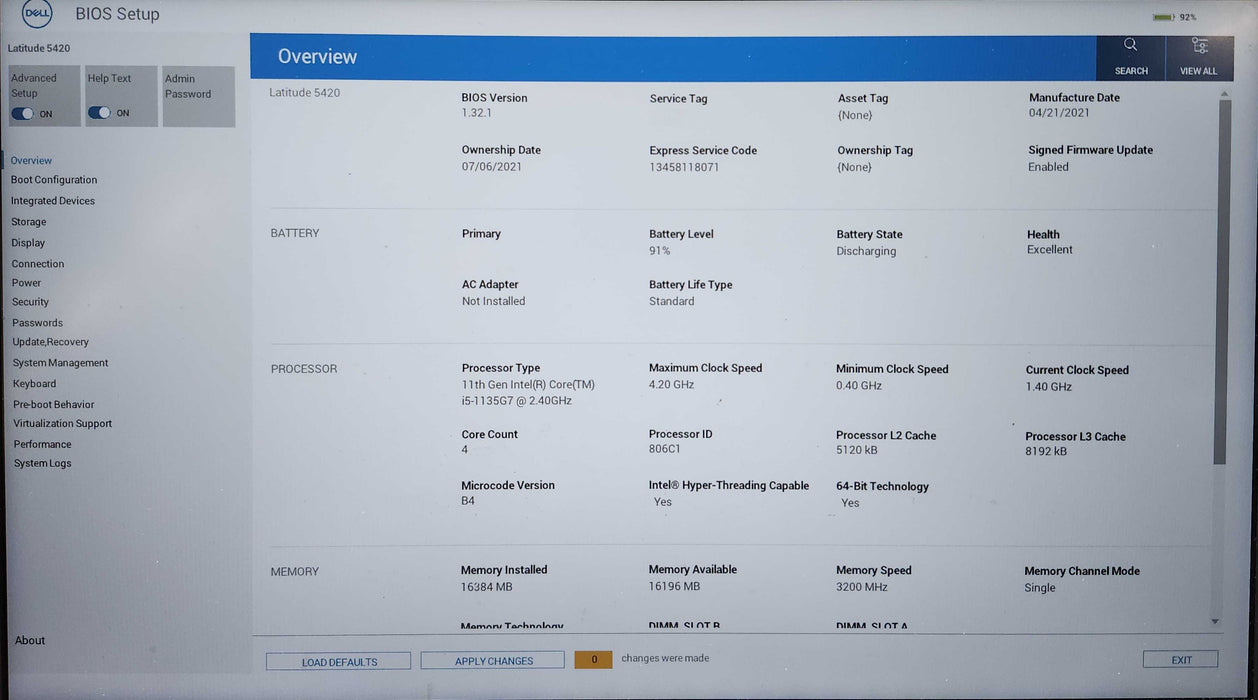Click the APPLY CHANGES button
This screenshot has height=700, width=1258.
pos(492,660)
